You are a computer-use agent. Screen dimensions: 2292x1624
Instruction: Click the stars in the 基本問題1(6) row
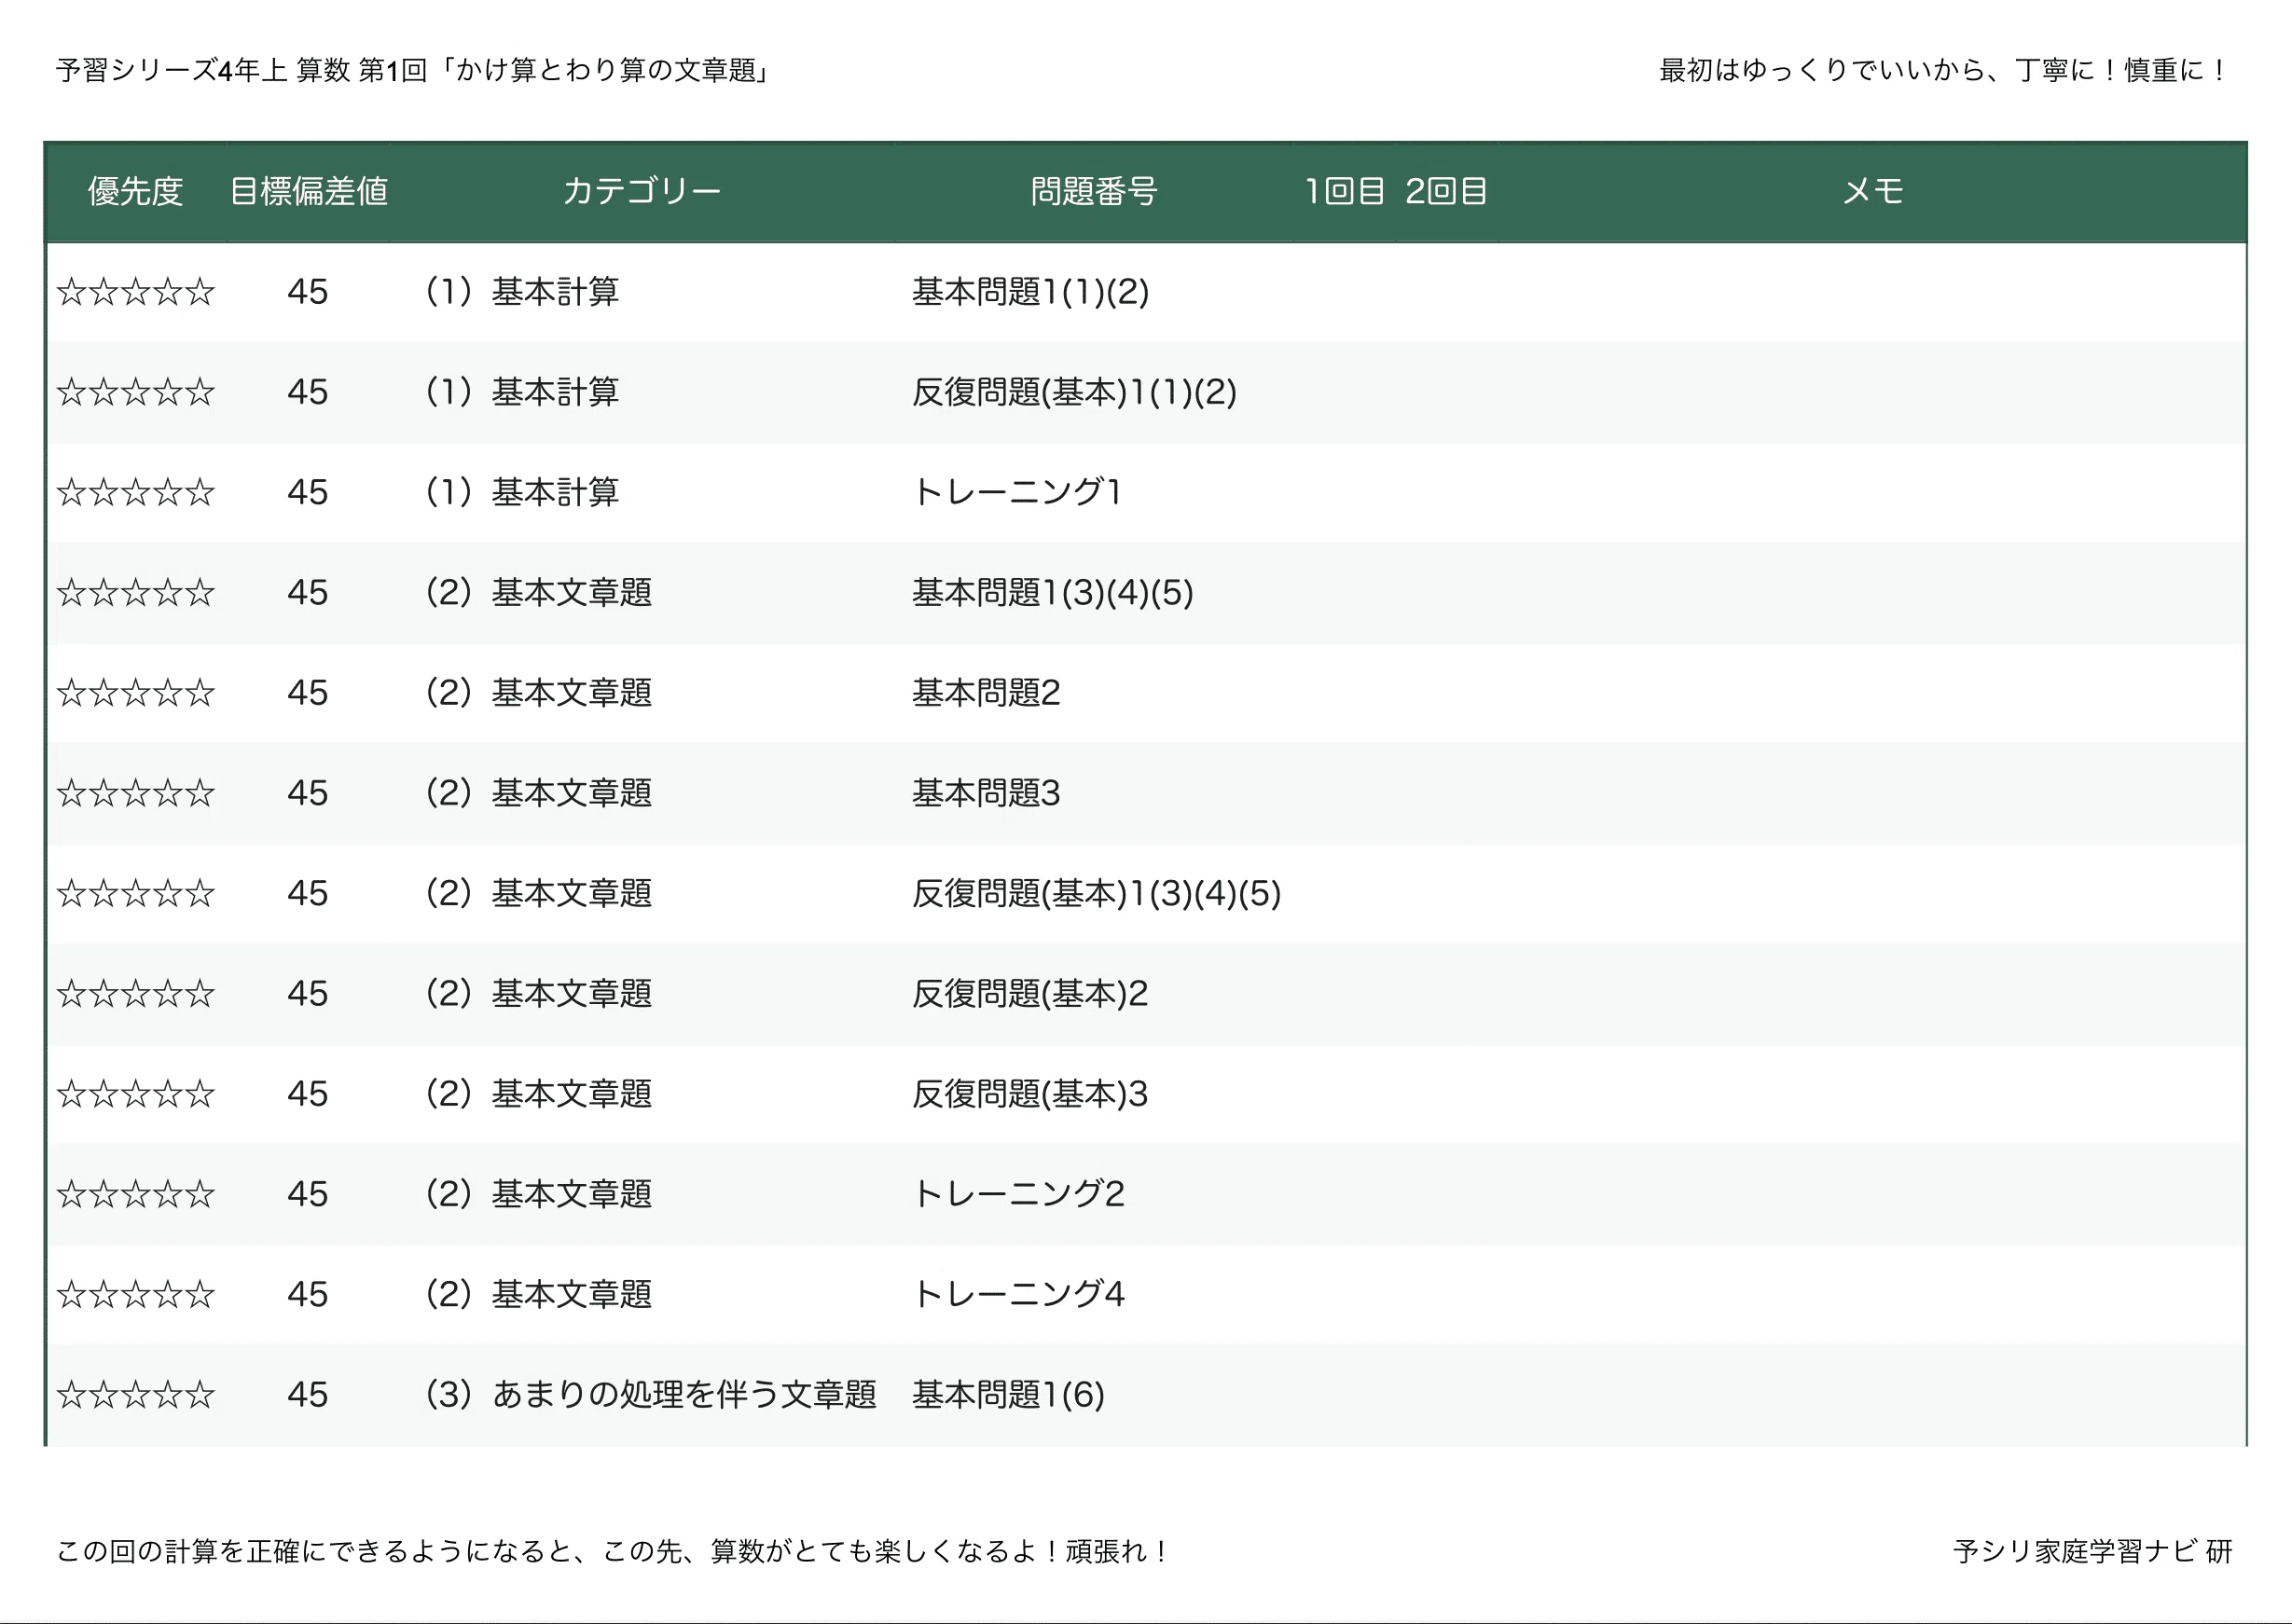(x=136, y=1394)
